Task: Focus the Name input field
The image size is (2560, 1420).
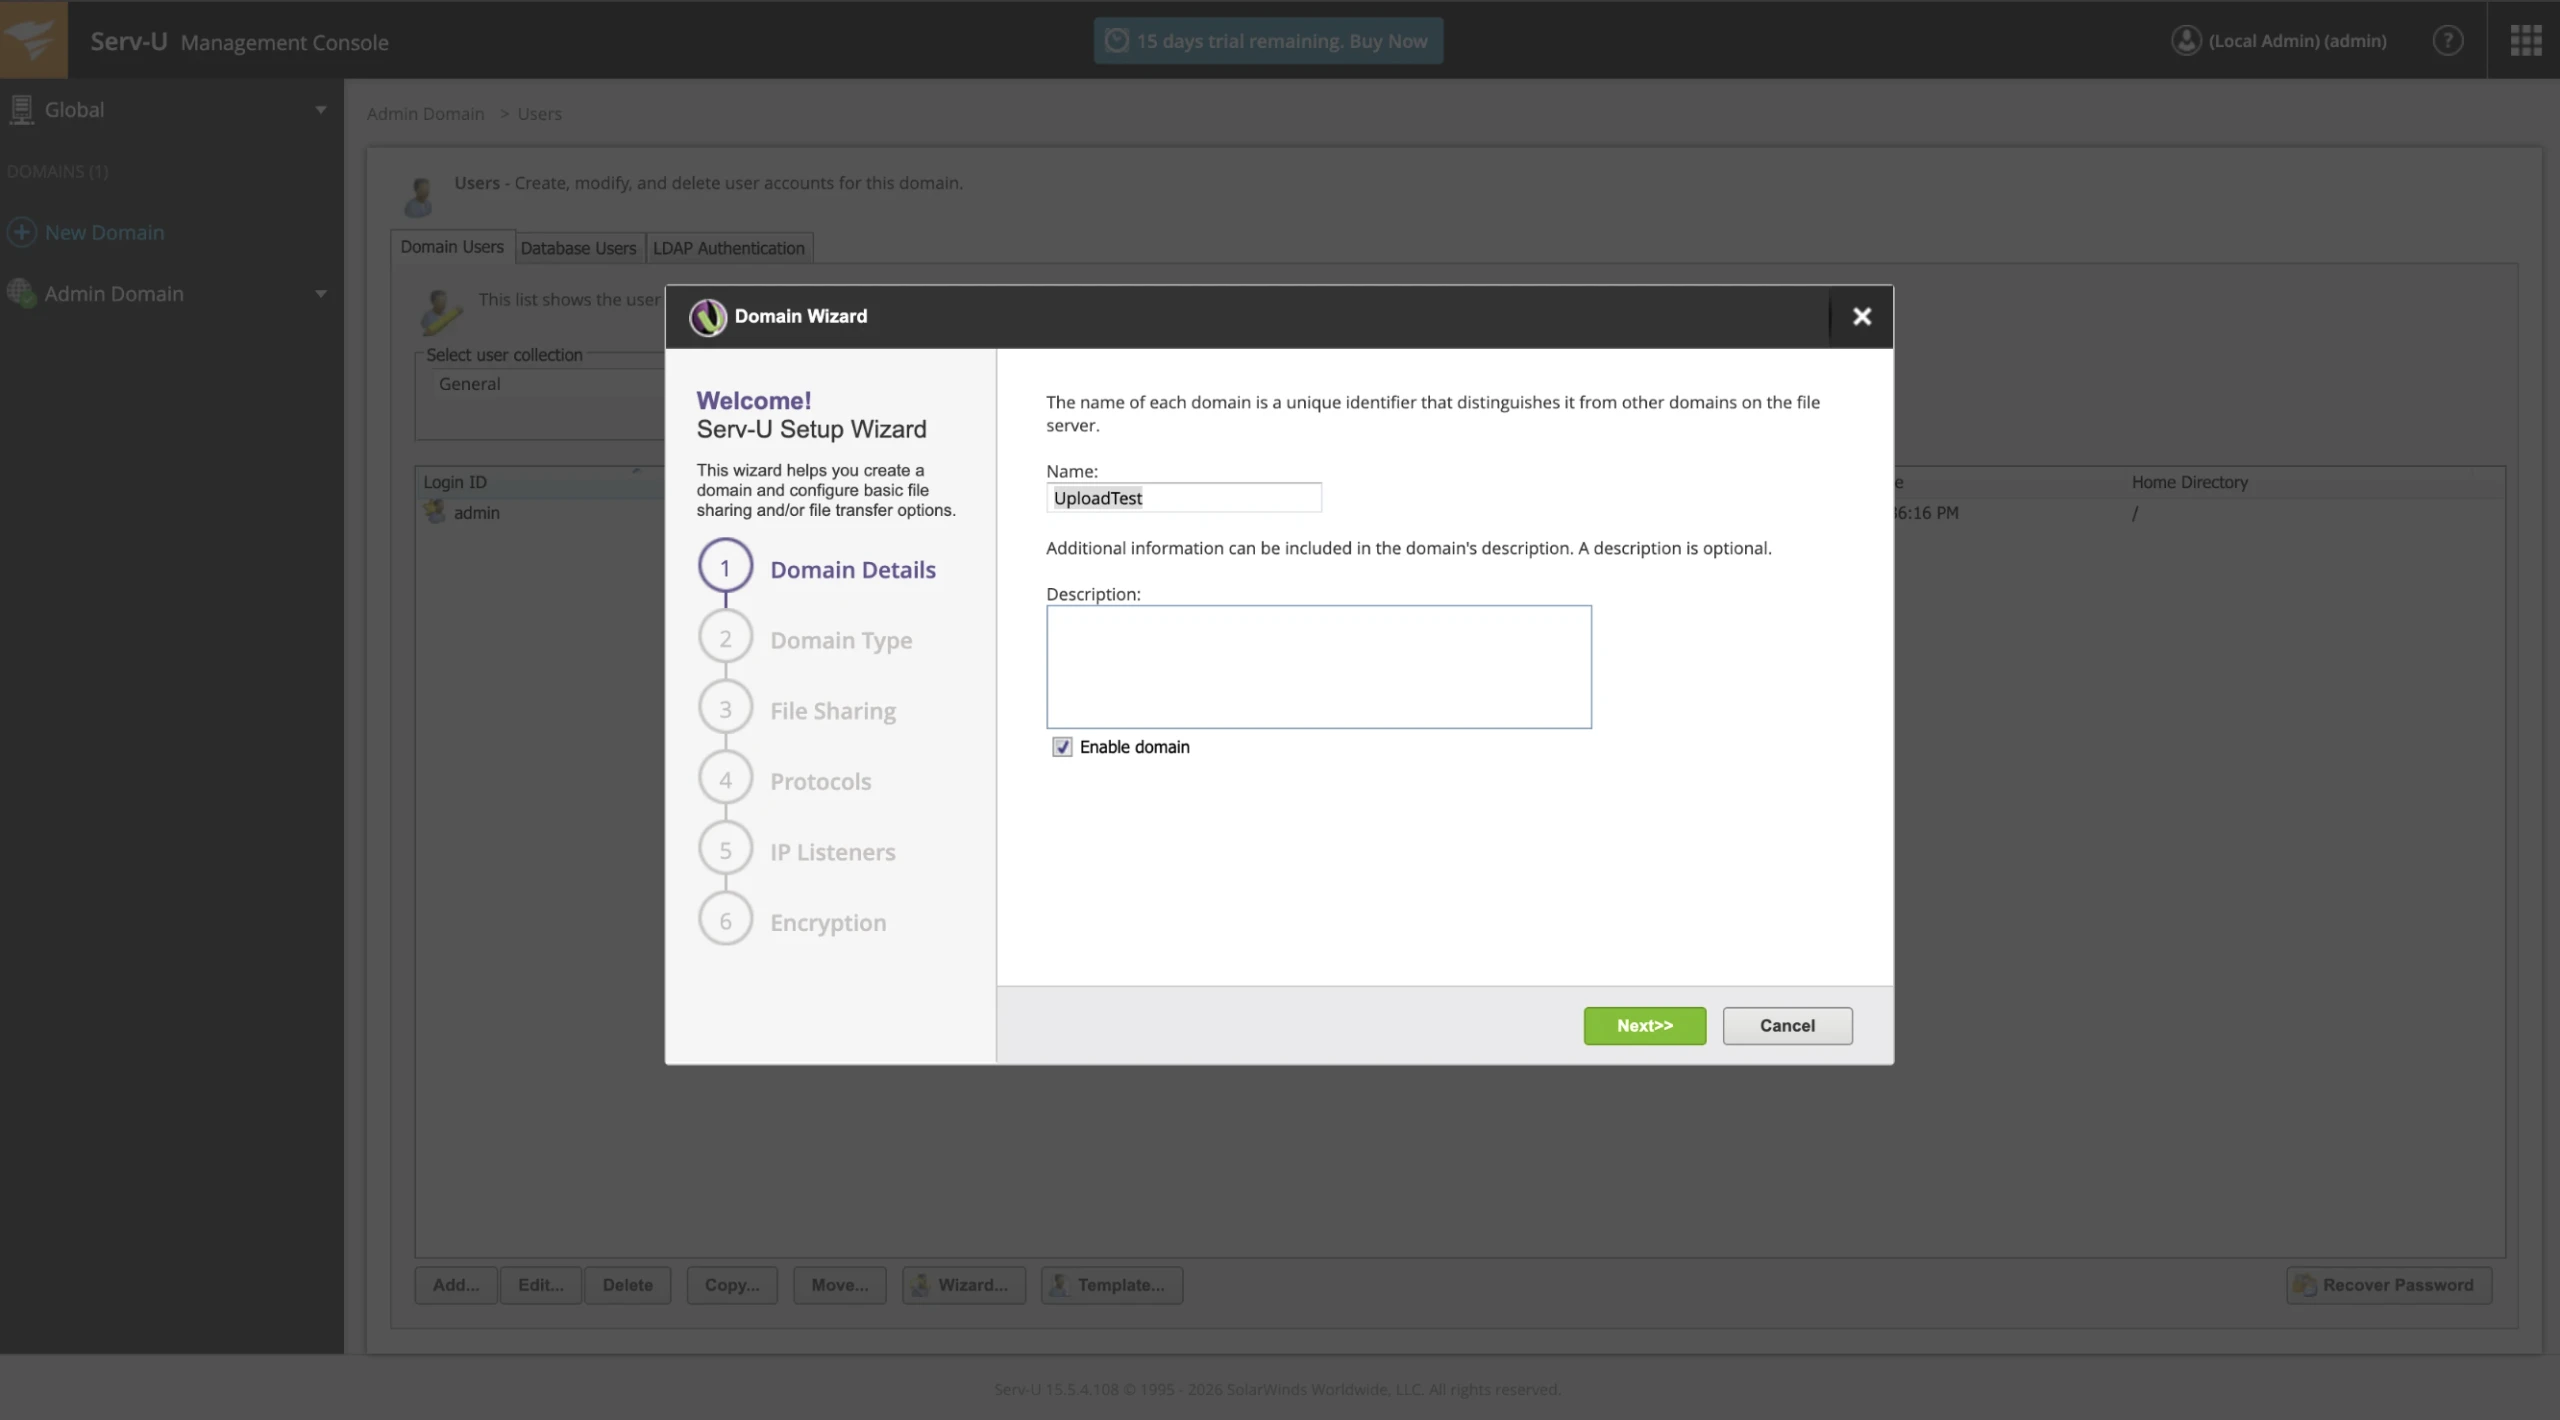Action: click(x=1184, y=497)
